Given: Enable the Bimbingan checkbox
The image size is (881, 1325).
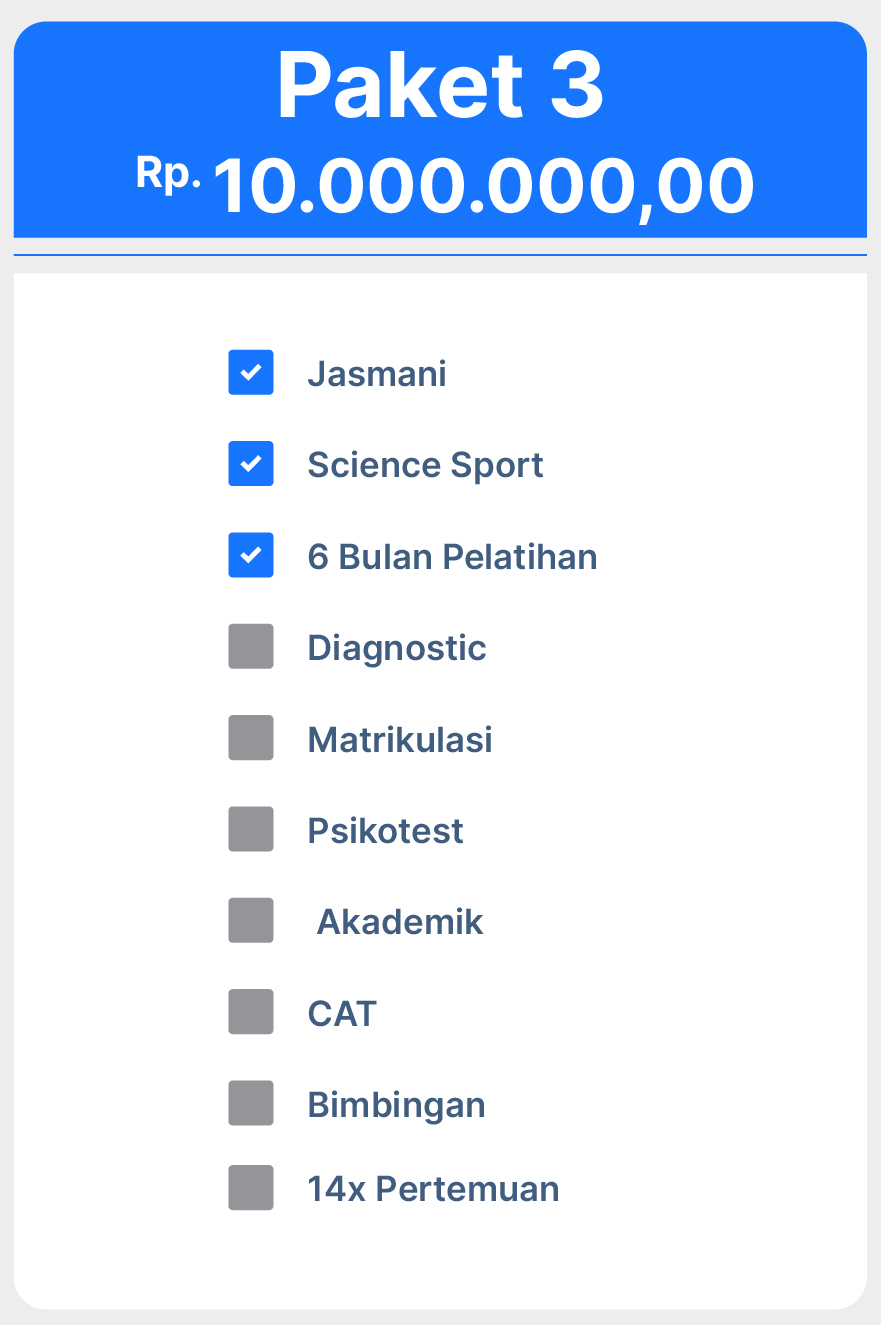Looking at the screenshot, I should point(251,1104).
